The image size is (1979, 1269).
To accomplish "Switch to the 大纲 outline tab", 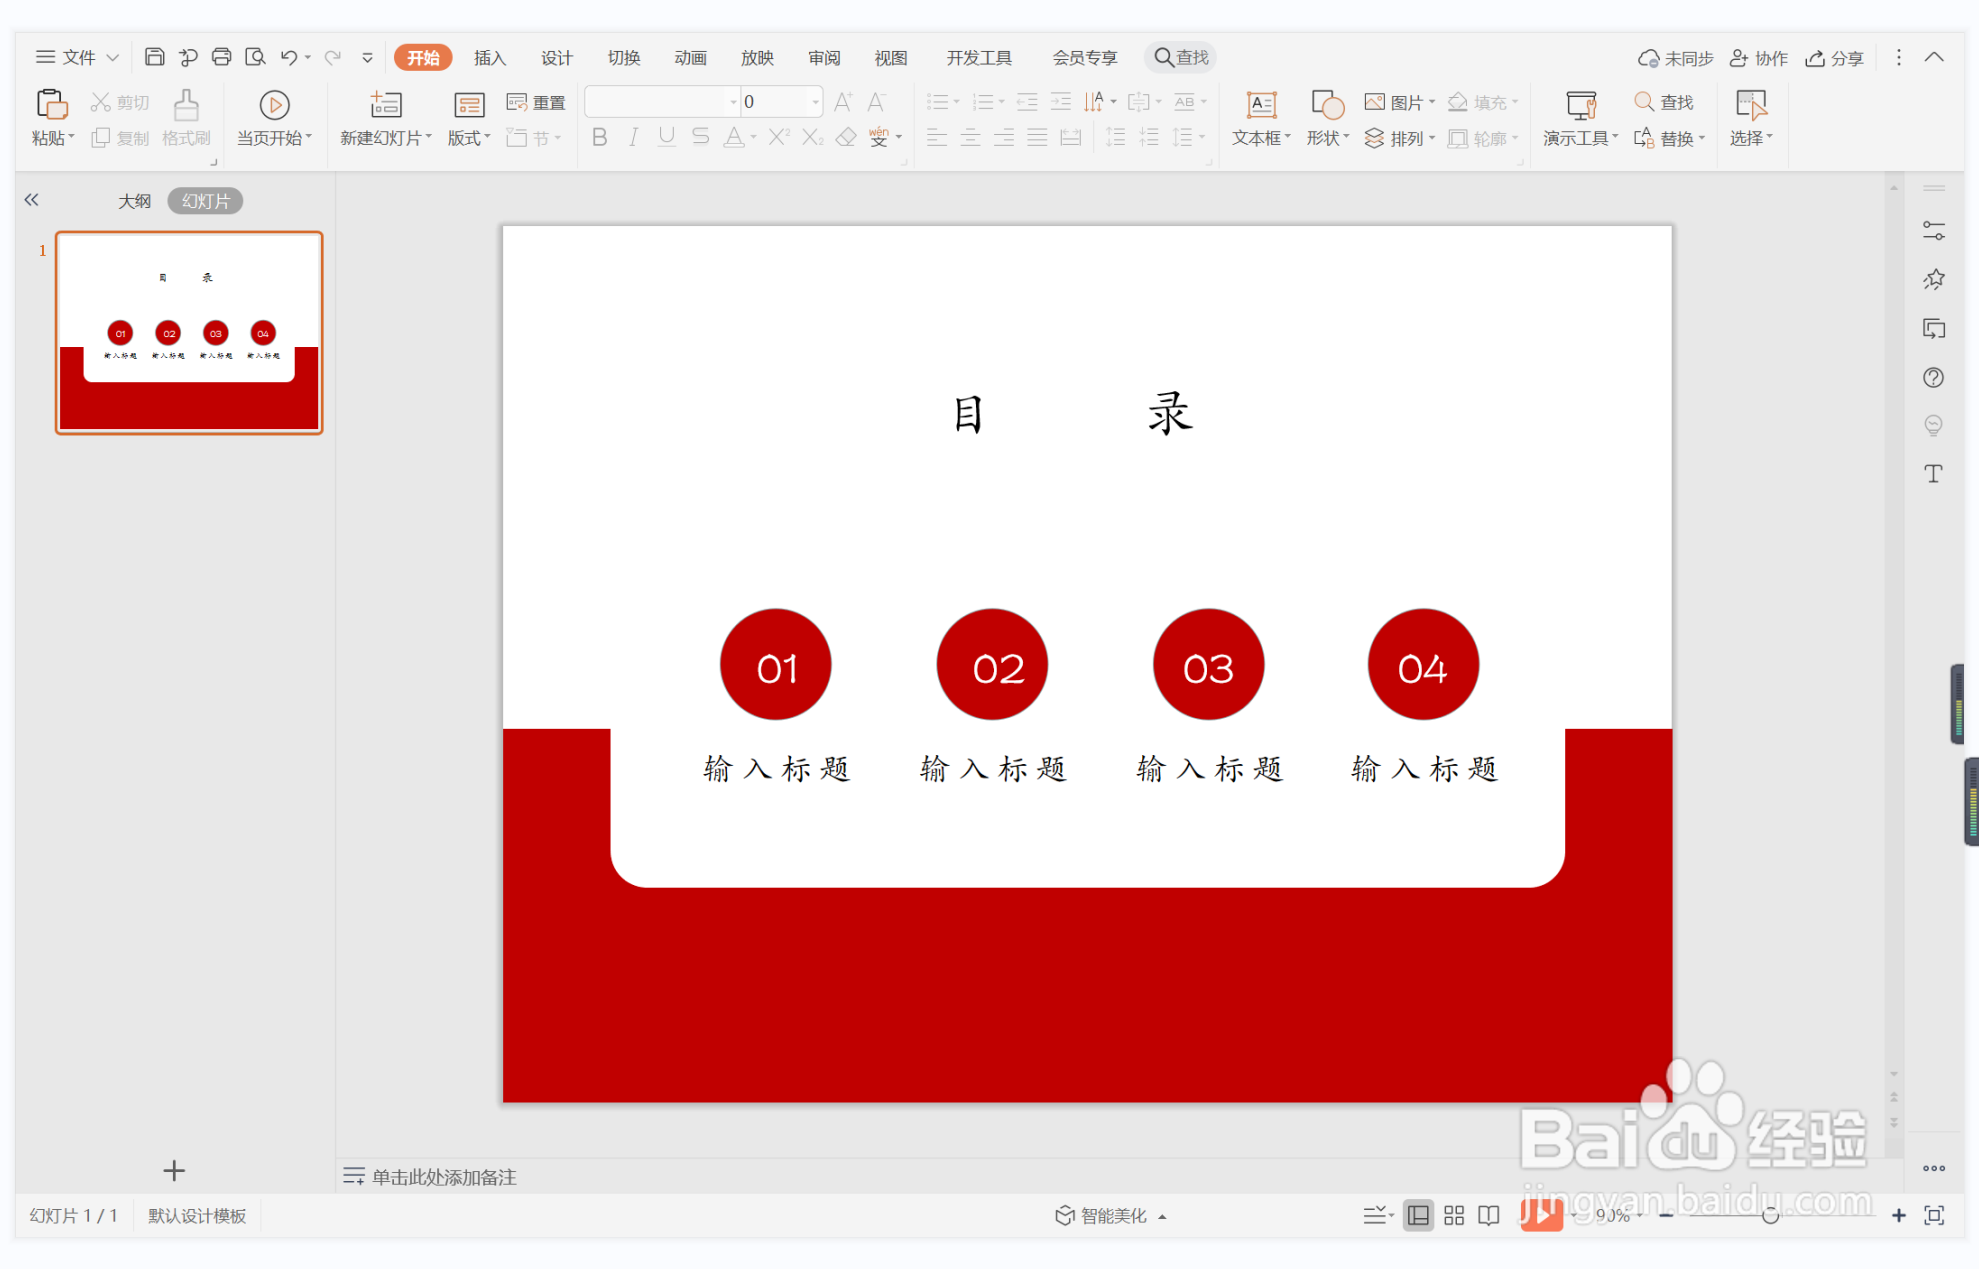I will [134, 201].
